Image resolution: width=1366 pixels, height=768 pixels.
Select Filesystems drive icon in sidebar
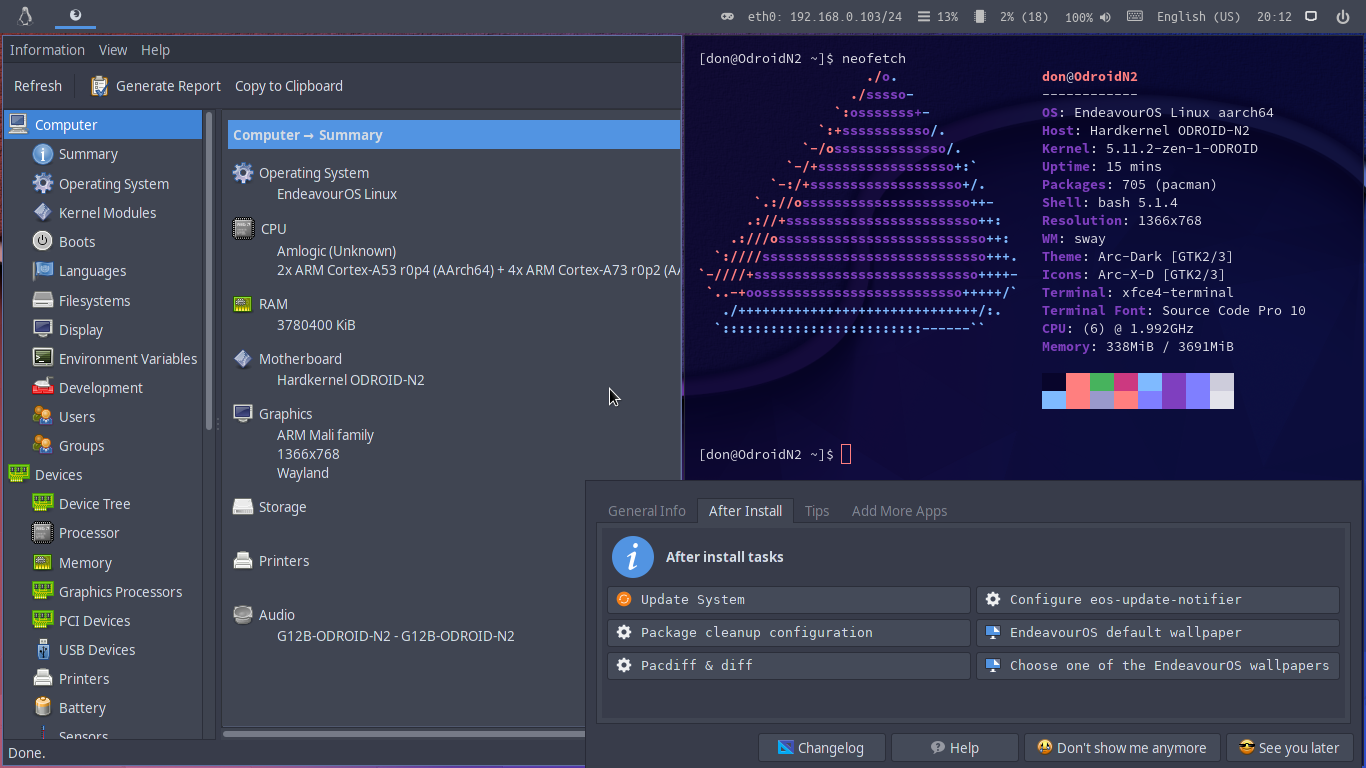tap(42, 300)
